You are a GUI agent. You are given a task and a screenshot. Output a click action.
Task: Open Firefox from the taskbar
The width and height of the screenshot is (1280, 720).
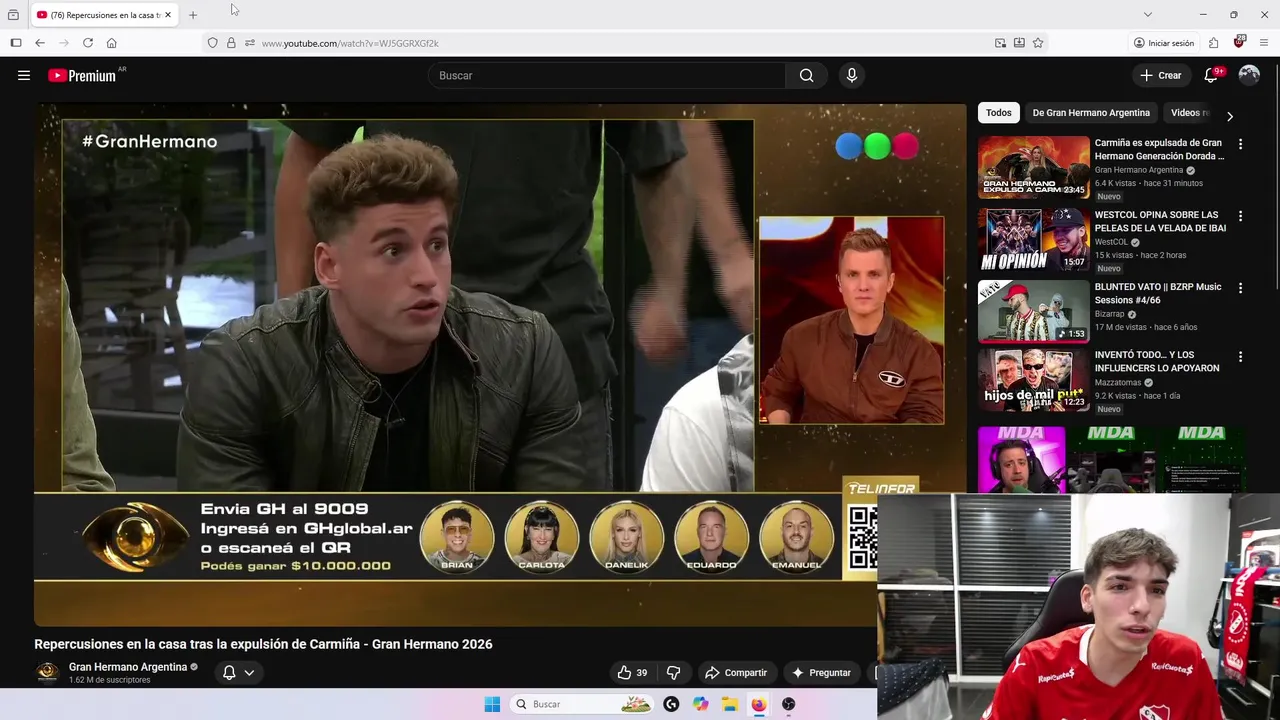pos(759,704)
